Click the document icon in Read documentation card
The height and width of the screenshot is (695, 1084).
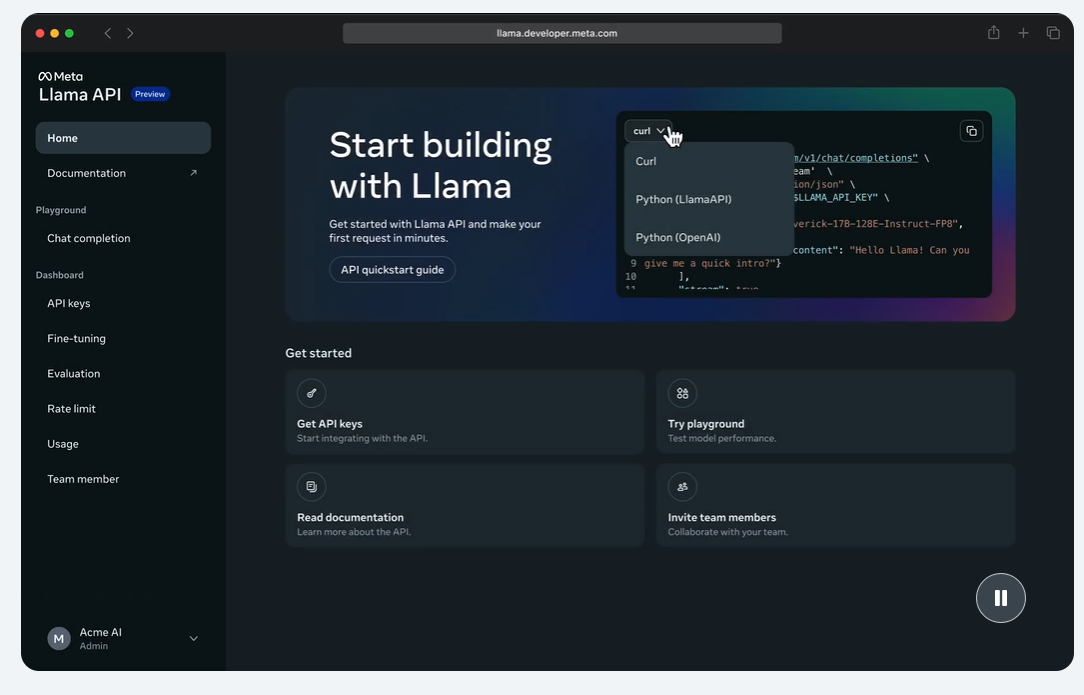(311, 487)
